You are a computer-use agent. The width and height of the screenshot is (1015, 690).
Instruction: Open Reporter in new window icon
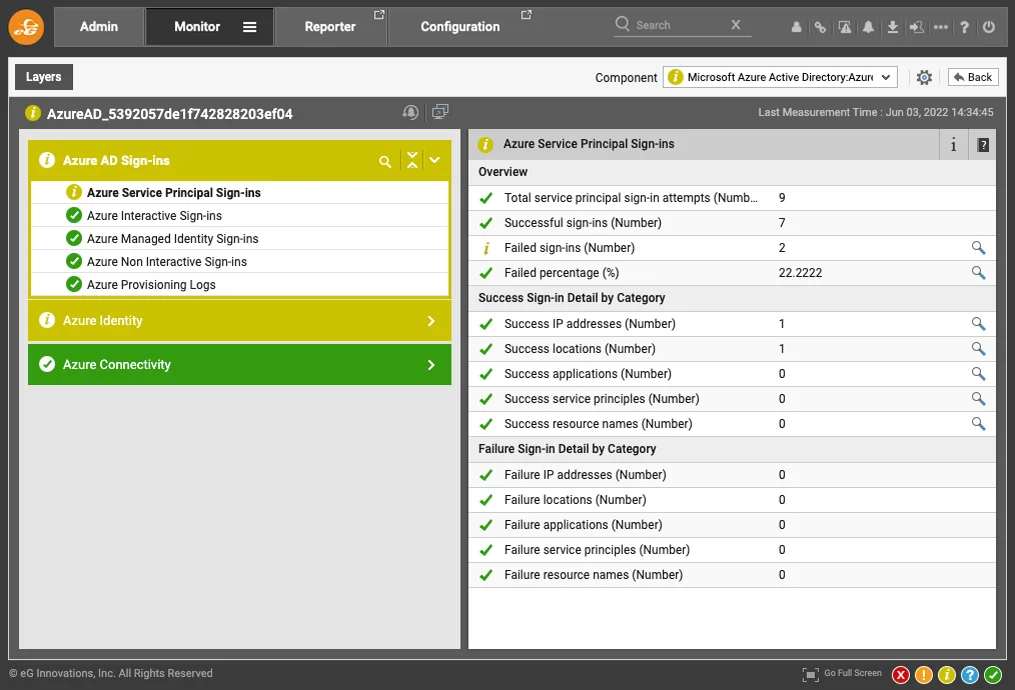[379, 14]
